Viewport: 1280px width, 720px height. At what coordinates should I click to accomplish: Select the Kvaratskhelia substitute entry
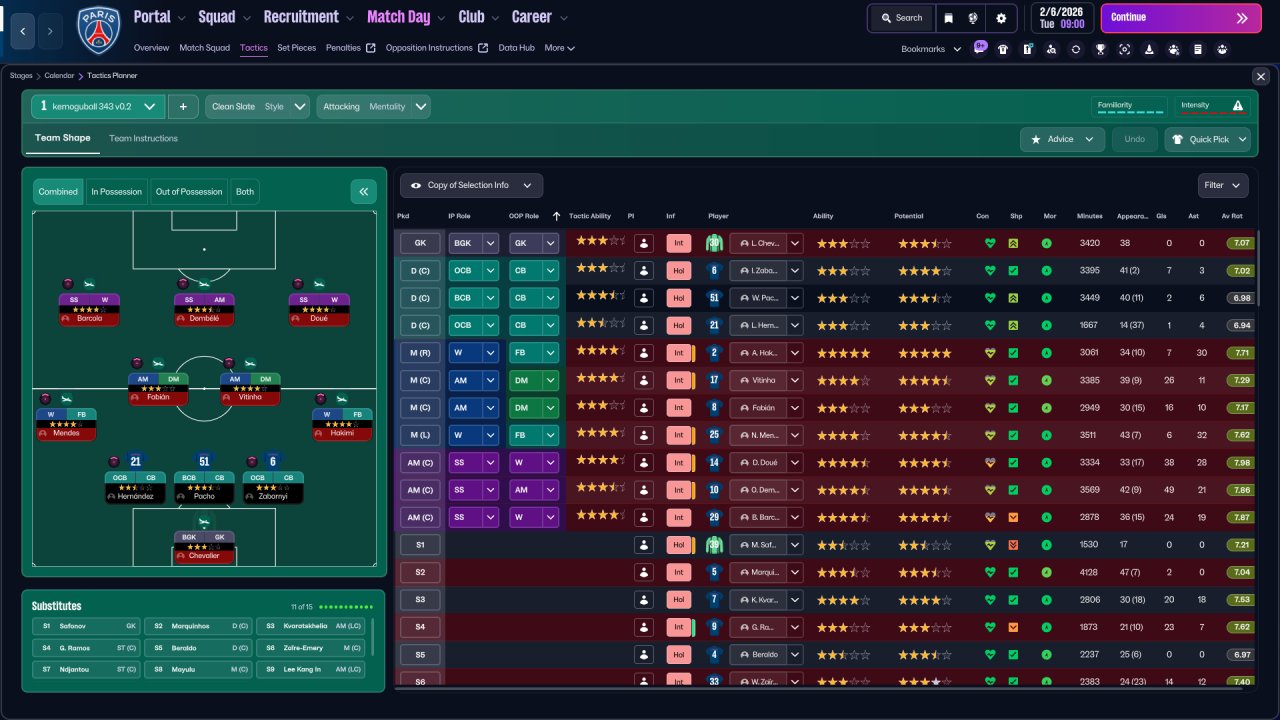(x=310, y=626)
